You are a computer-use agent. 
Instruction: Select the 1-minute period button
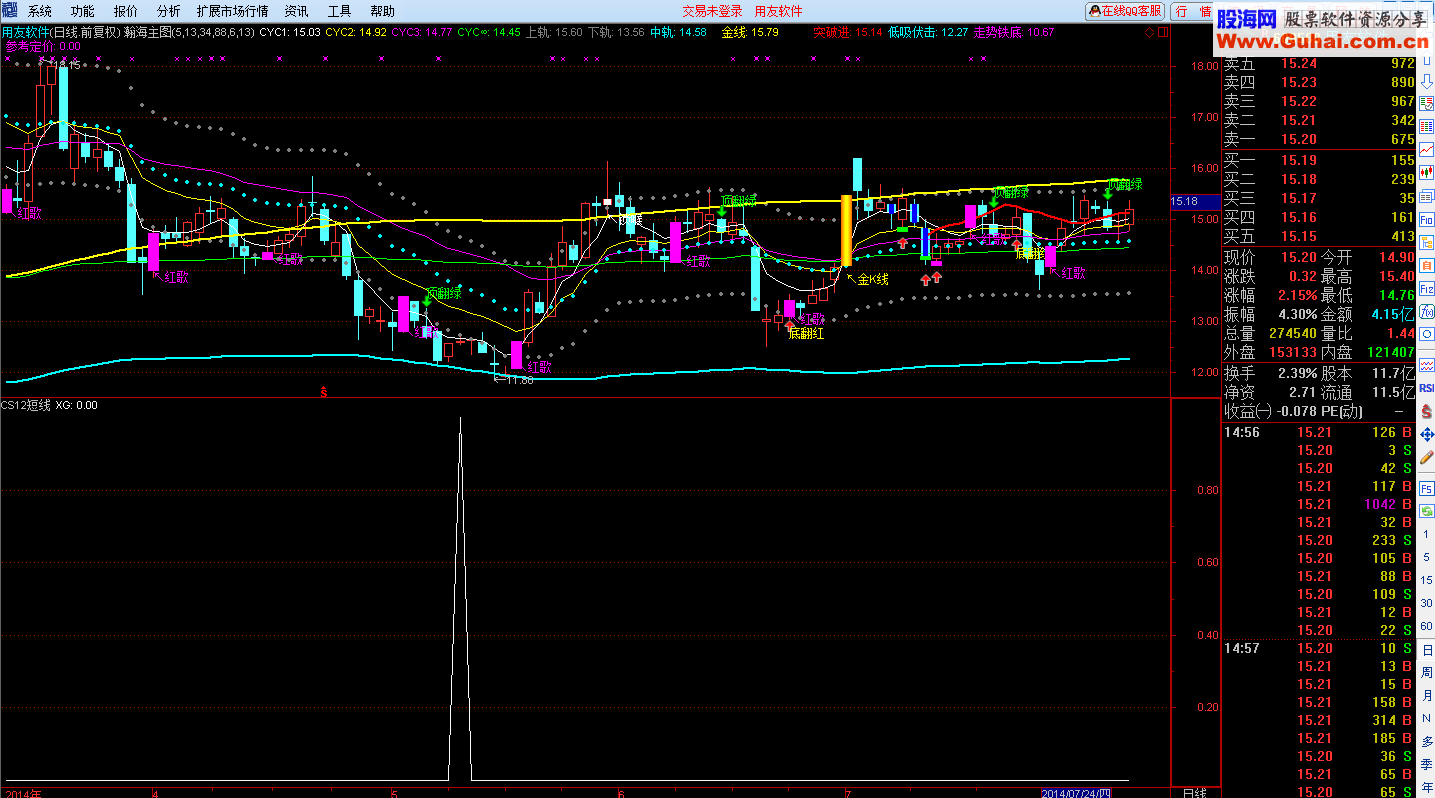1426,534
